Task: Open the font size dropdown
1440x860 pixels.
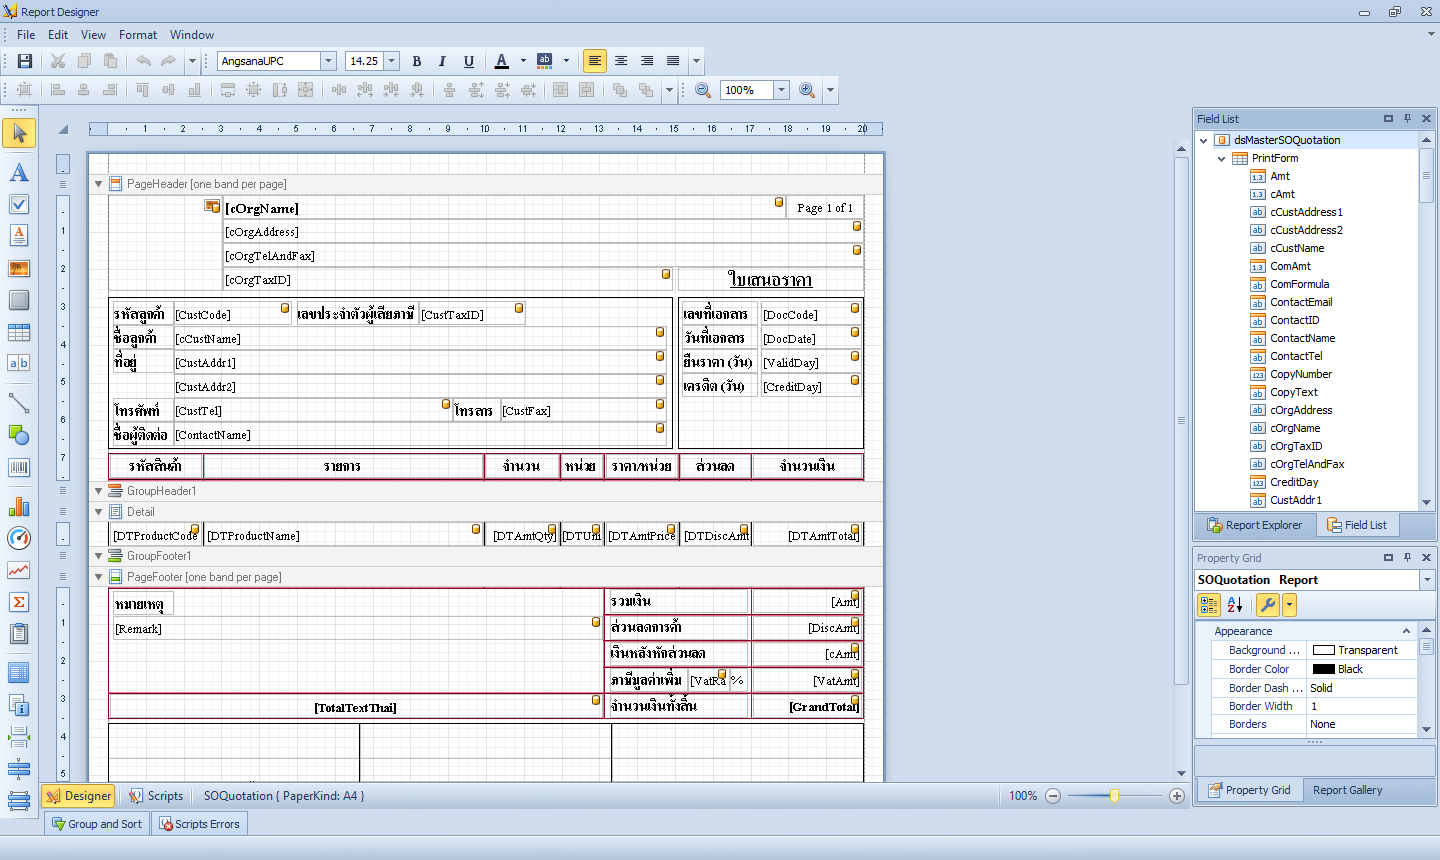Action: (x=392, y=61)
